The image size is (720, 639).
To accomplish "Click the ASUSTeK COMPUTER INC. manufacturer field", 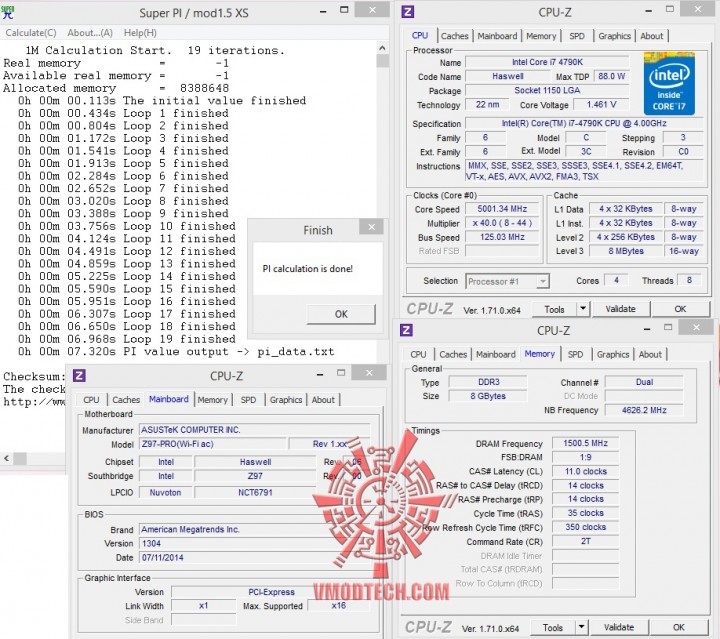I will tap(255, 430).
